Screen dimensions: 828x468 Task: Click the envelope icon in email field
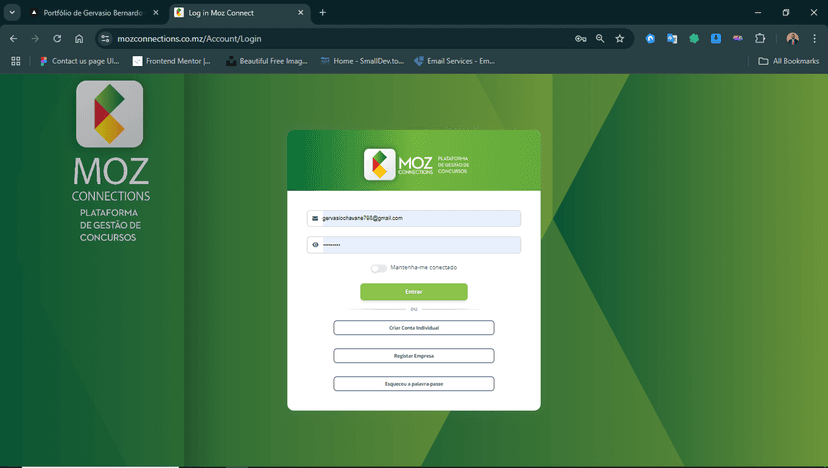coord(315,218)
